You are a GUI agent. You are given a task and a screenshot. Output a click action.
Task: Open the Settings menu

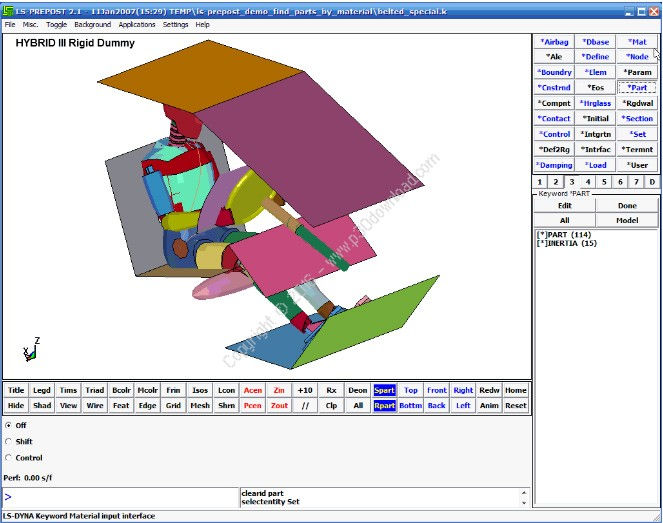coord(175,25)
